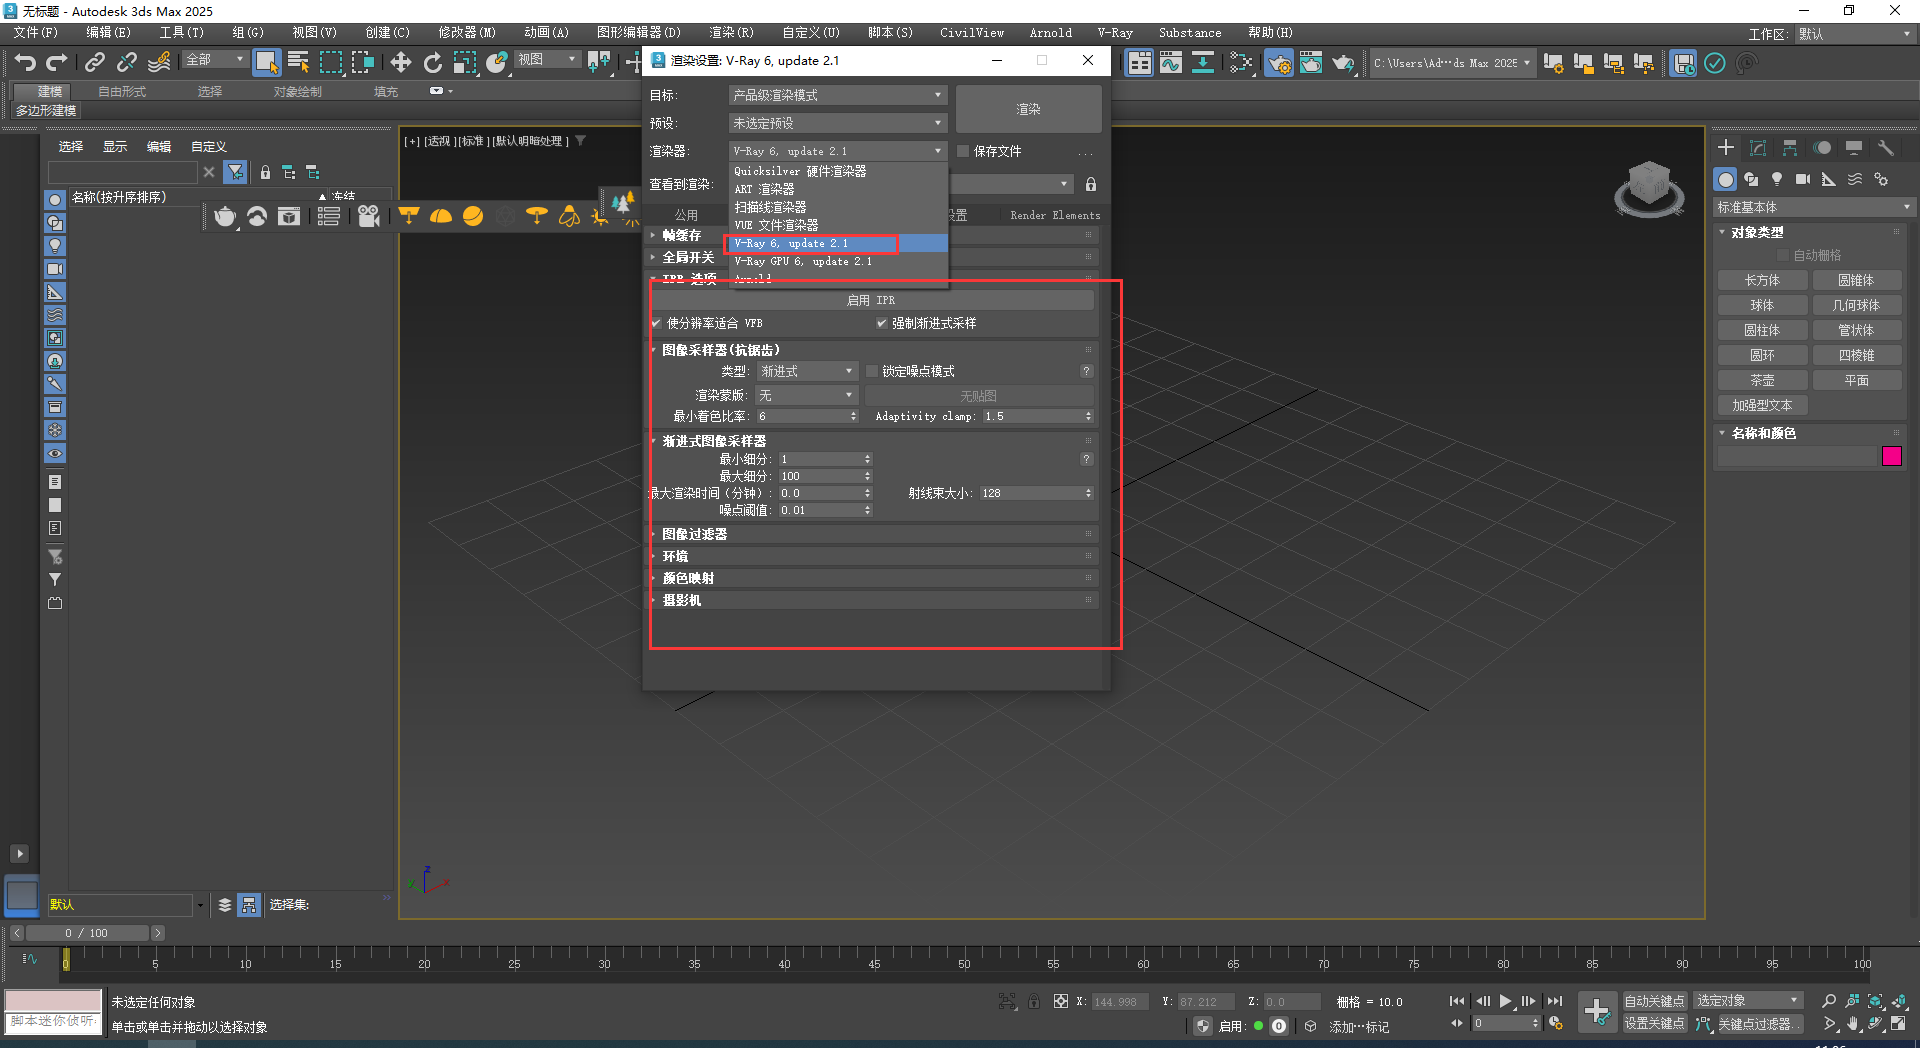1920x1048 pixels.
Task: Select the V-Ray dome light icon
Action: click(x=441, y=216)
